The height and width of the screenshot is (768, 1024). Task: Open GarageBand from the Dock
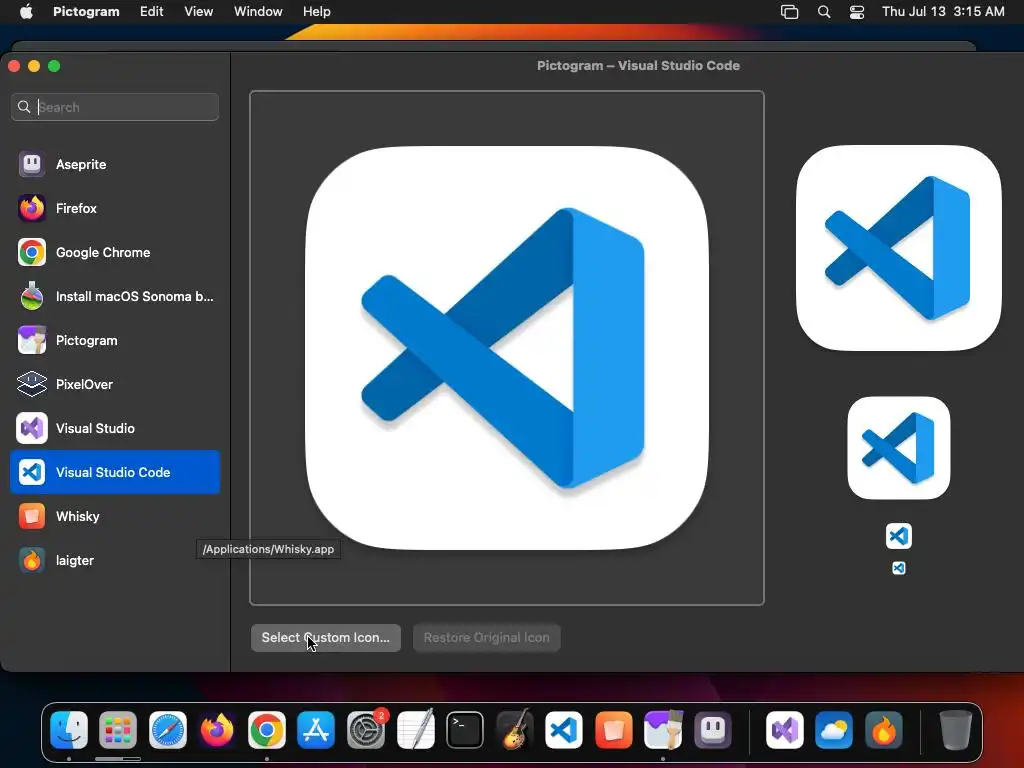[x=515, y=729]
